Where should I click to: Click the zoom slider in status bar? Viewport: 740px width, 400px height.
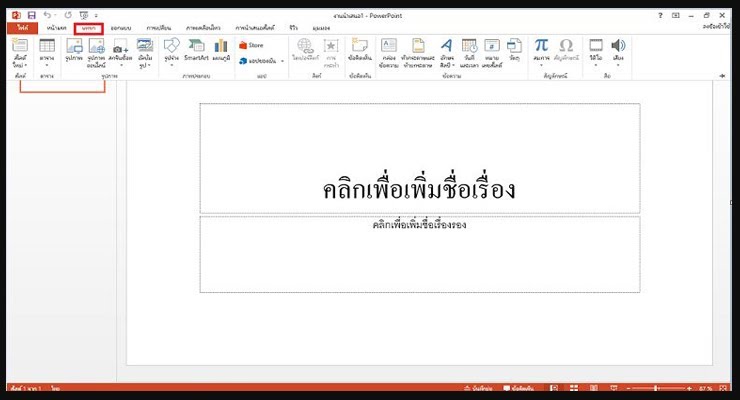655,387
